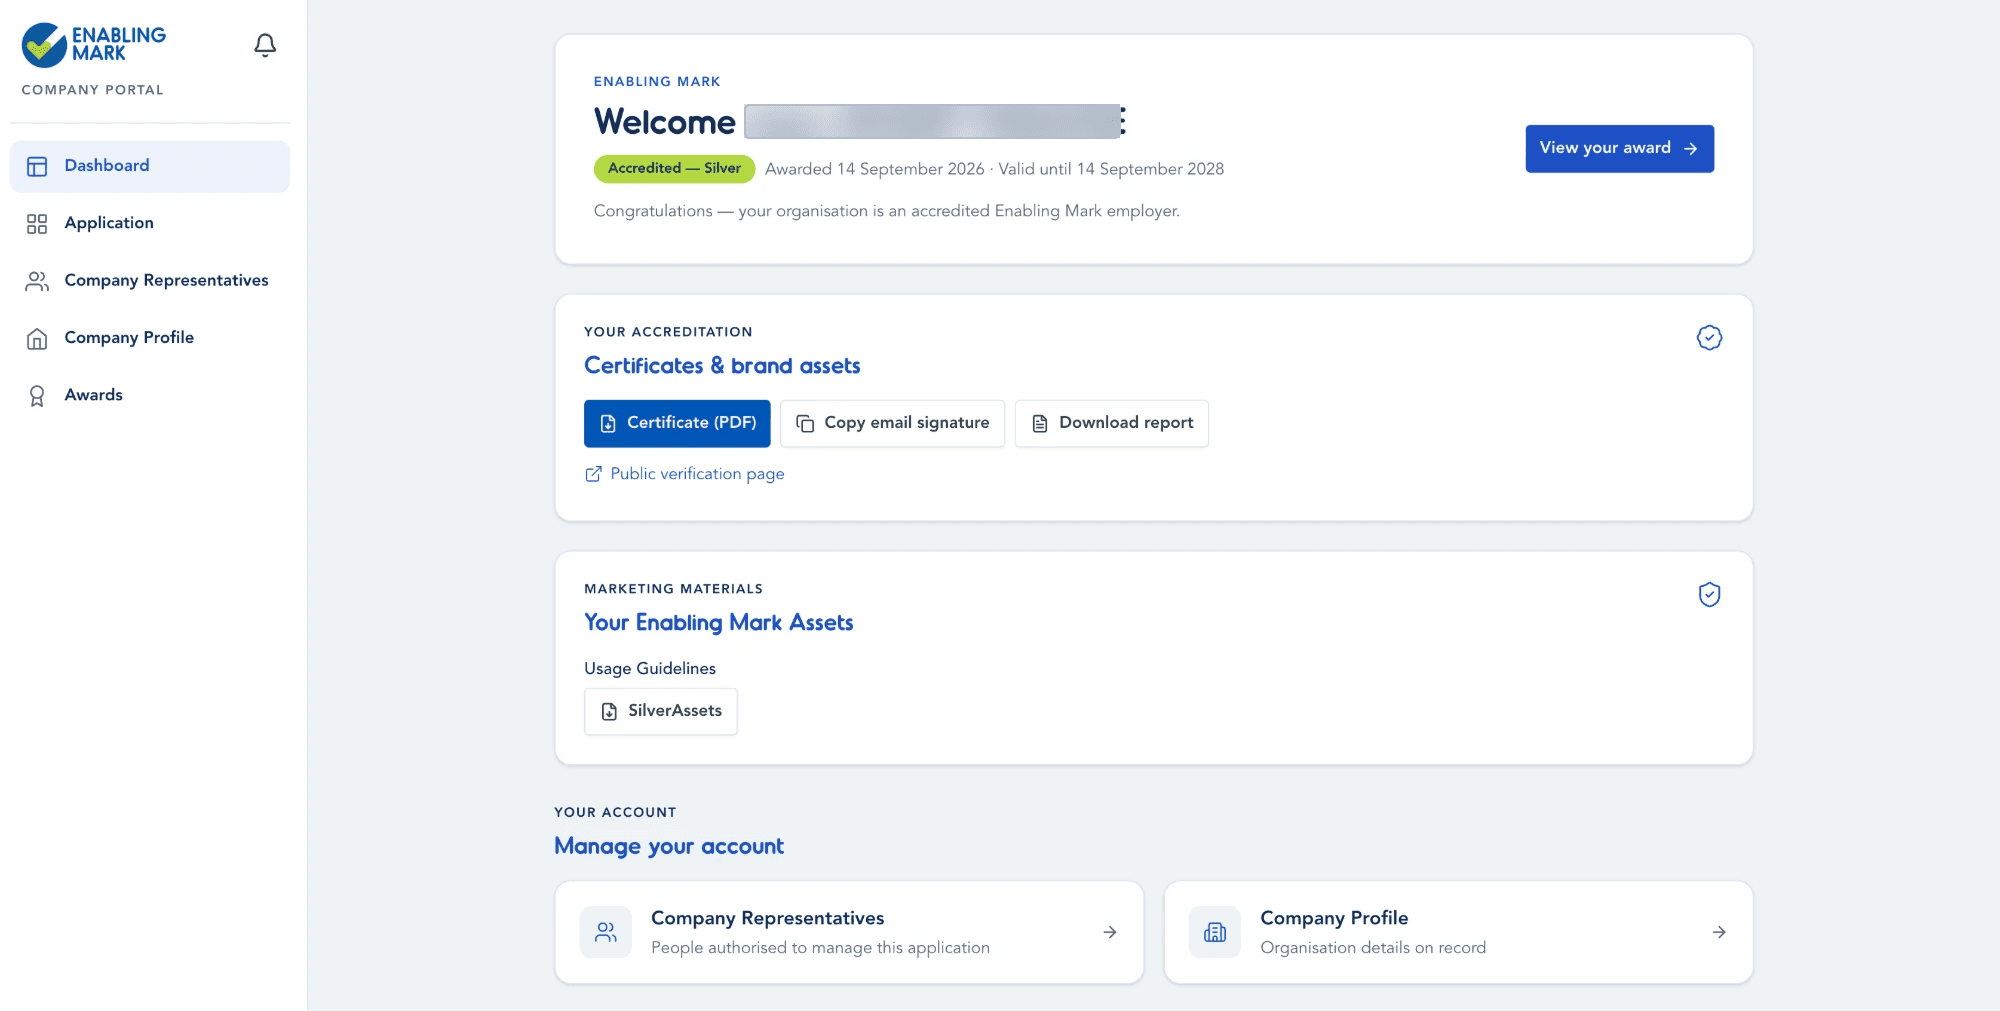Open Company Representatives in the sidebar
The height and width of the screenshot is (1011, 2000).
[150, 281]
